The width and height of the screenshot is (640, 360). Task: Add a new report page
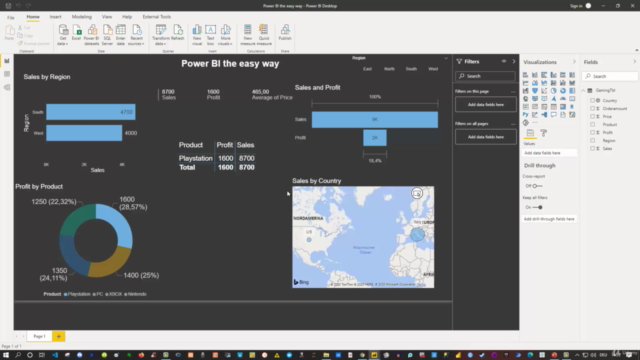click(x=59, y=336)
